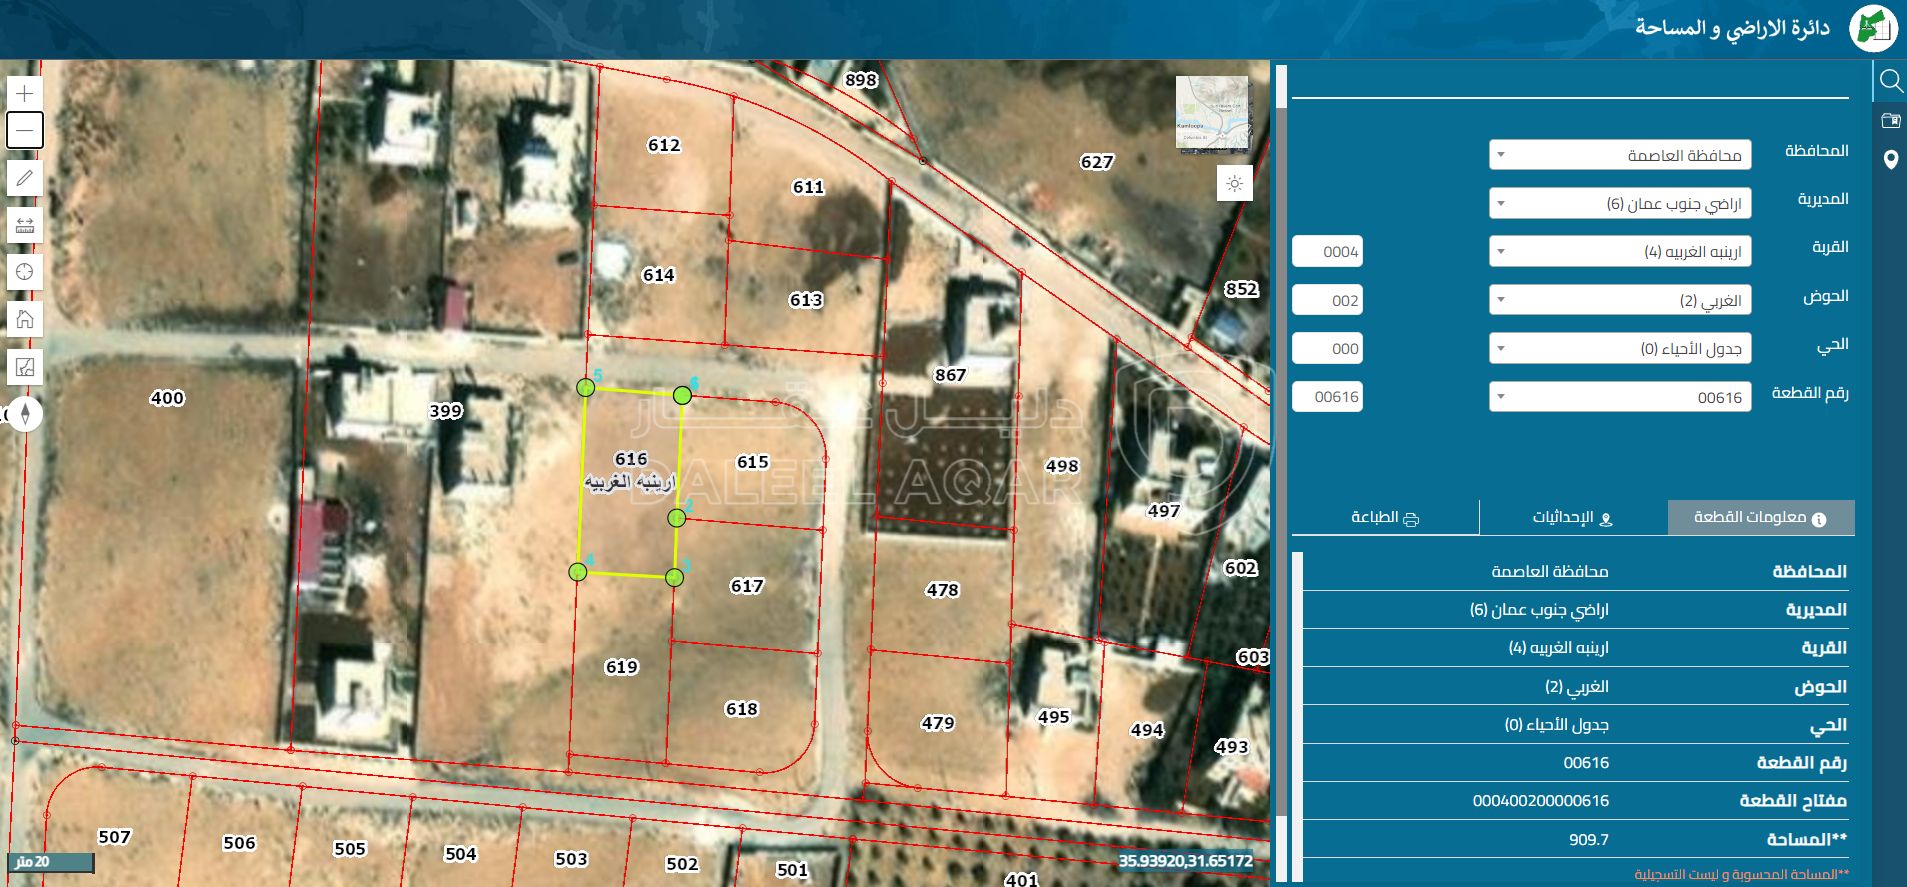Expand the directorate (المديرية) dropdown
This screenshot has width=1907, height=887.
click(x=1619, y=204)
